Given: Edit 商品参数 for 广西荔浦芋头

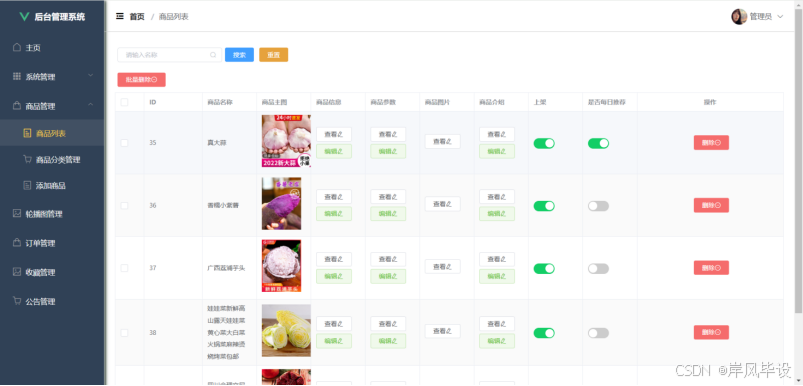Looking at the screenshot, I should [388, 276].
